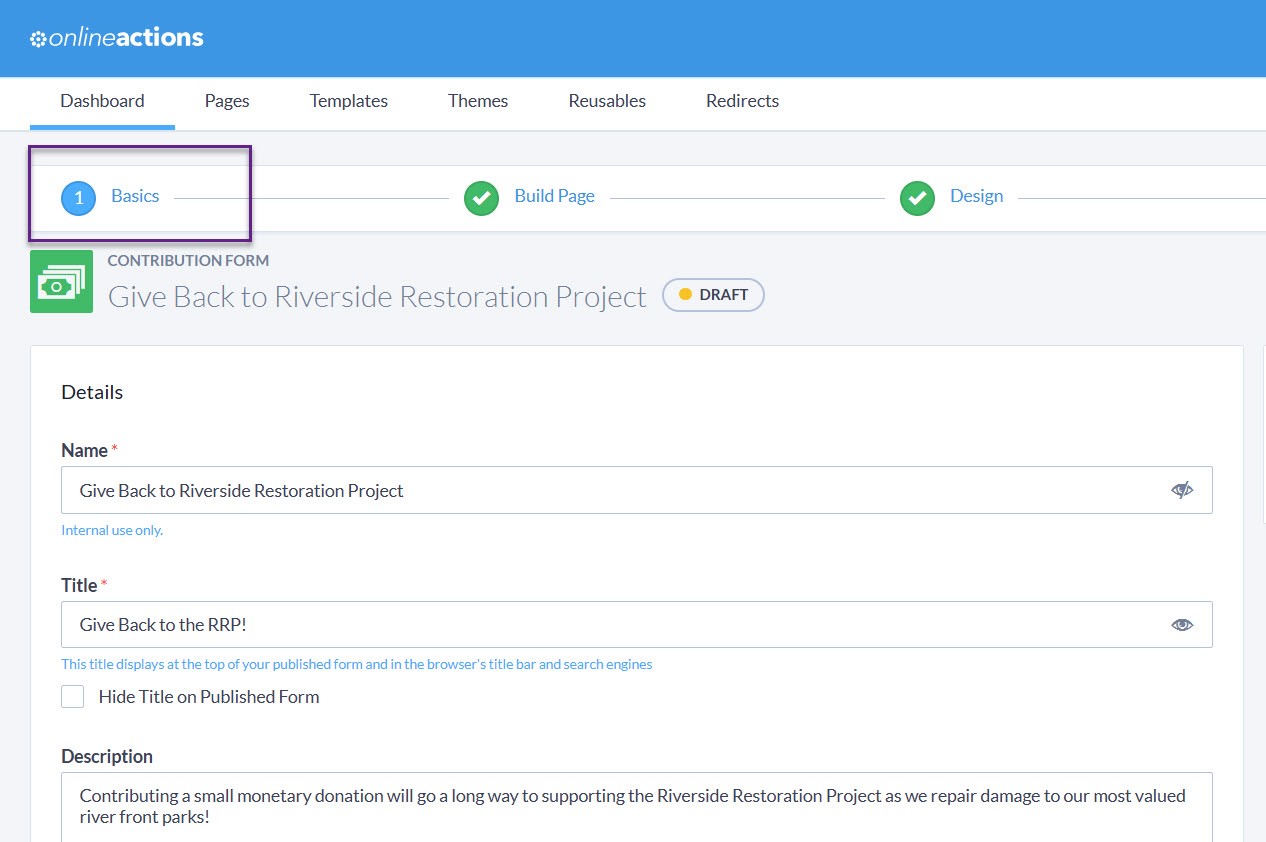The height and width of the screenshot is (842, 1266).
Task: Toggle the crossed-eye icon in Name field
Action: (x=1182, y=490)
